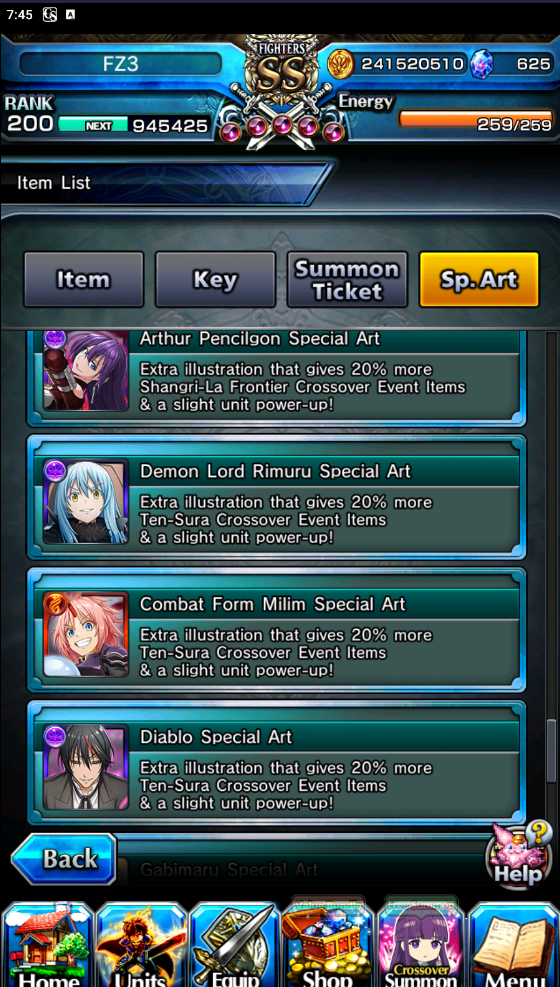
Task: Switch to the Summon Ticket tab
Action: point(347,279)
